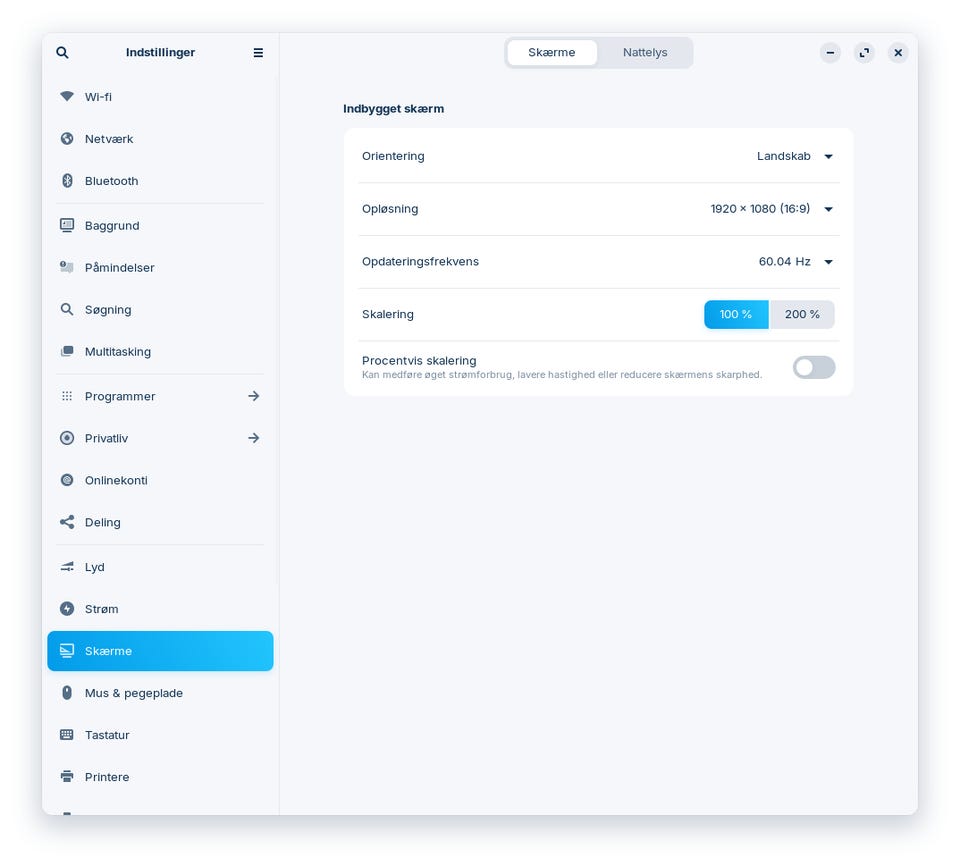Go to Wi-fi settings
Image resolution: width=960 pixels, height=866 pixels.
point(160,96)
